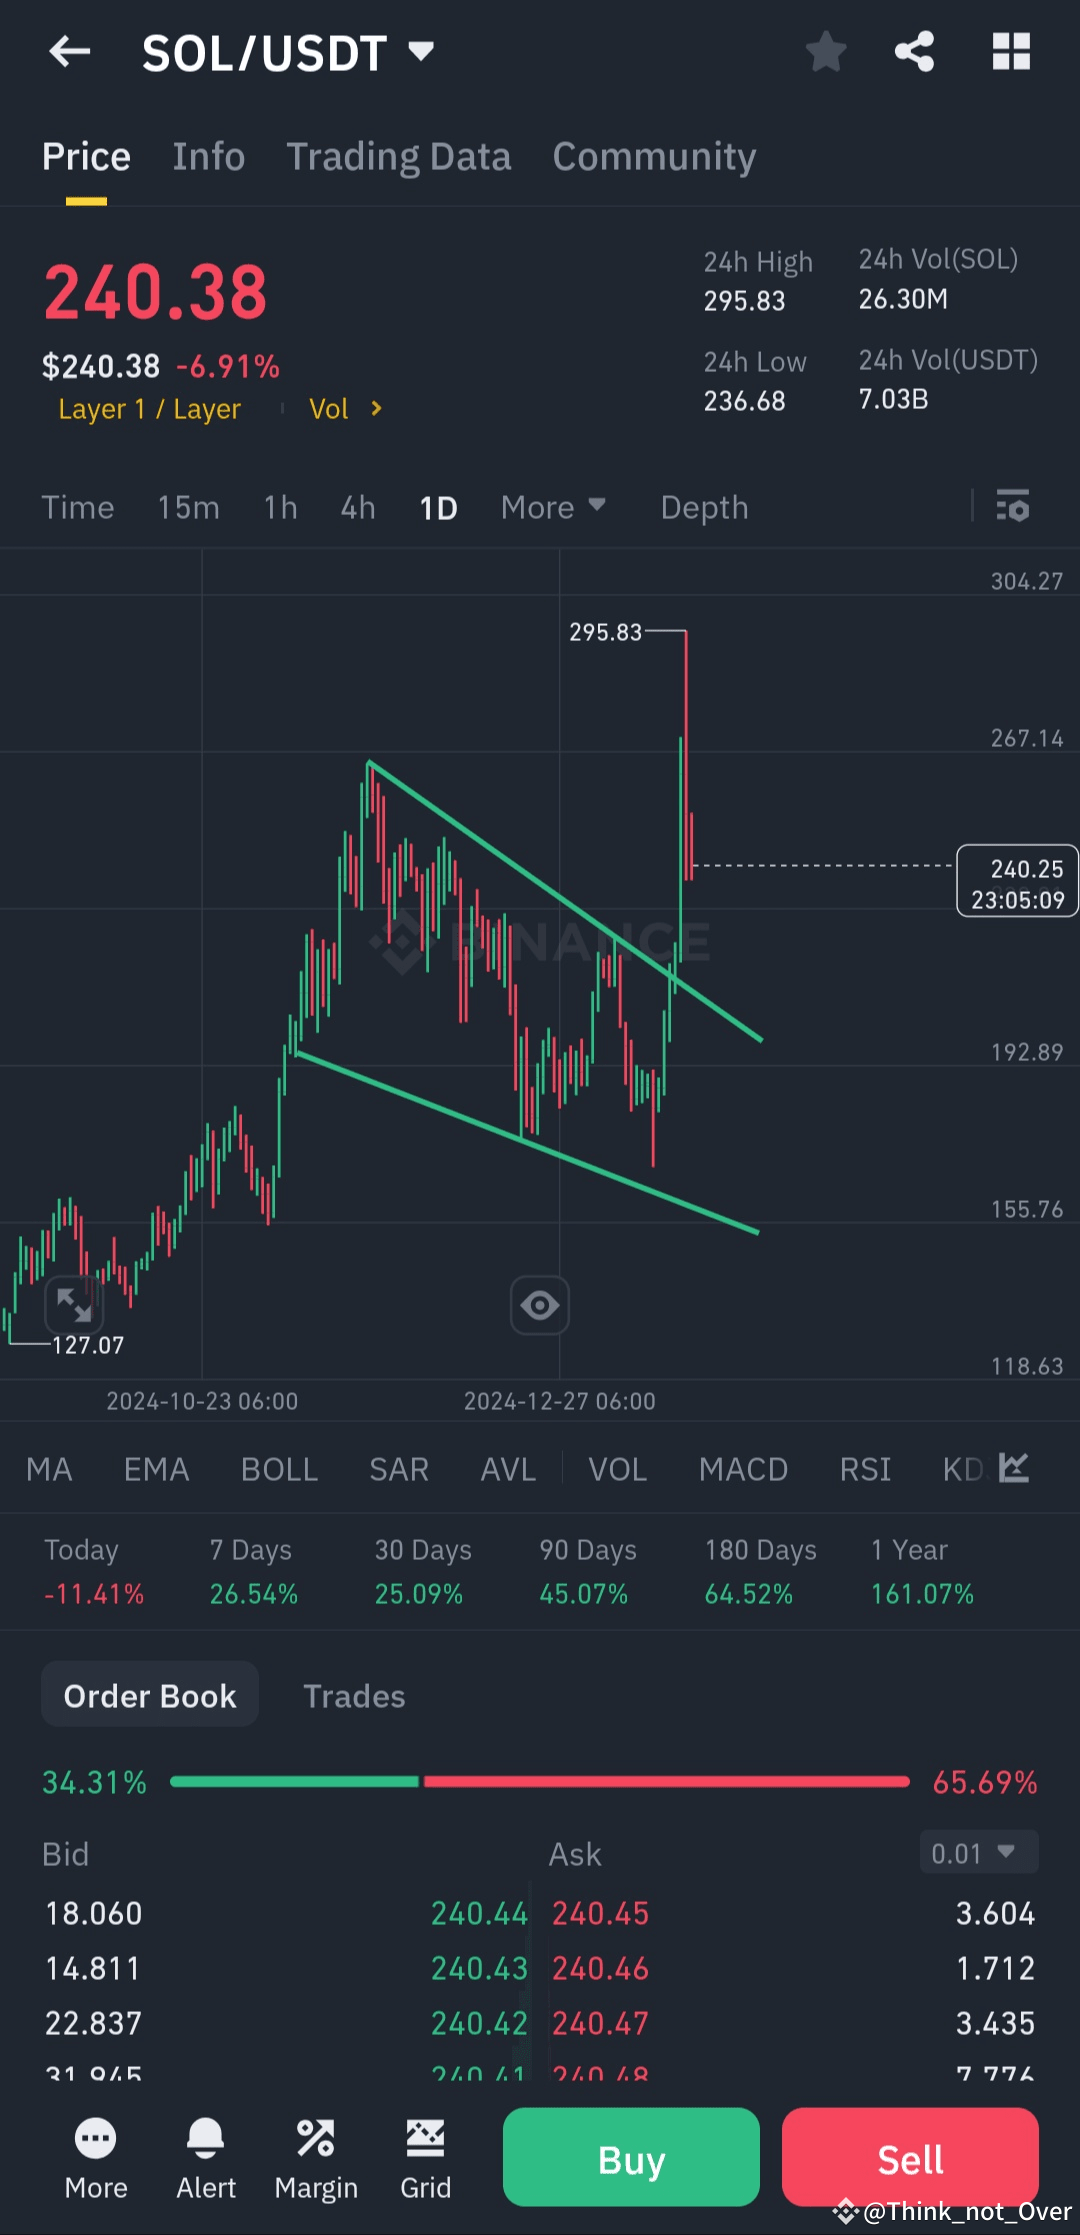Tap the buy/sell ratio depth bar
The image size is (1080, 2235).
pyautogui.click(x=540, y=1781)
